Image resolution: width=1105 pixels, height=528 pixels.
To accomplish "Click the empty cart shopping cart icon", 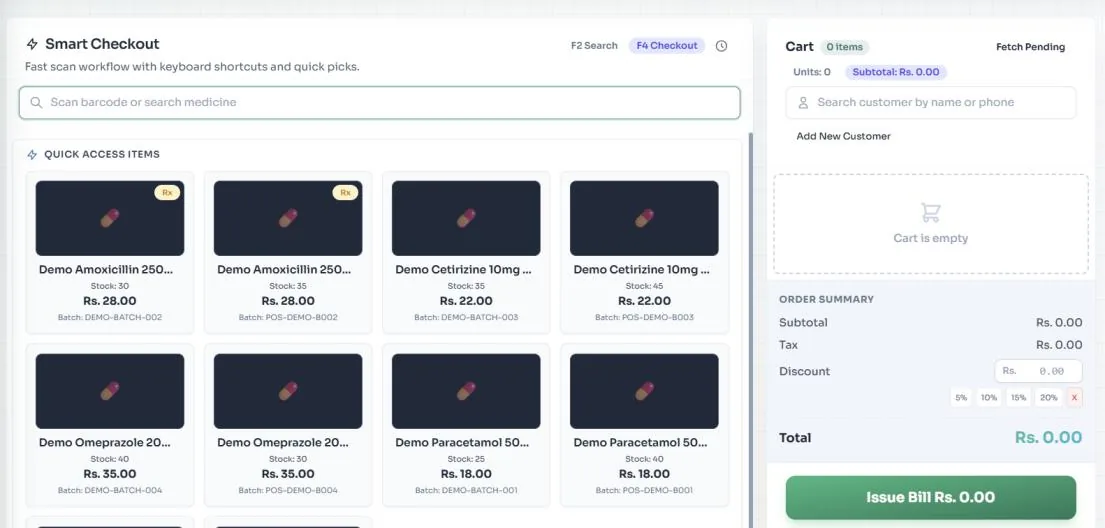I will [x=930, y=212].
